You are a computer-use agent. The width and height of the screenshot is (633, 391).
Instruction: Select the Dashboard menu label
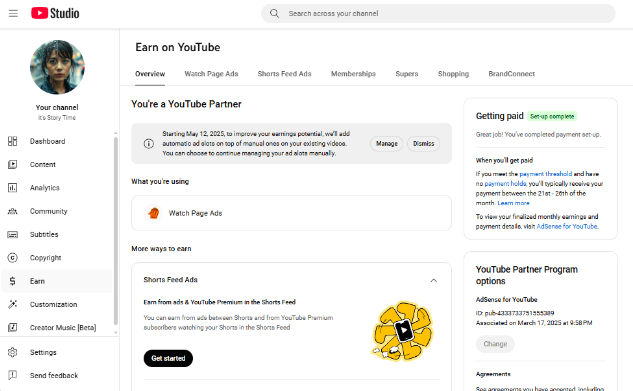tap(47, 141)
